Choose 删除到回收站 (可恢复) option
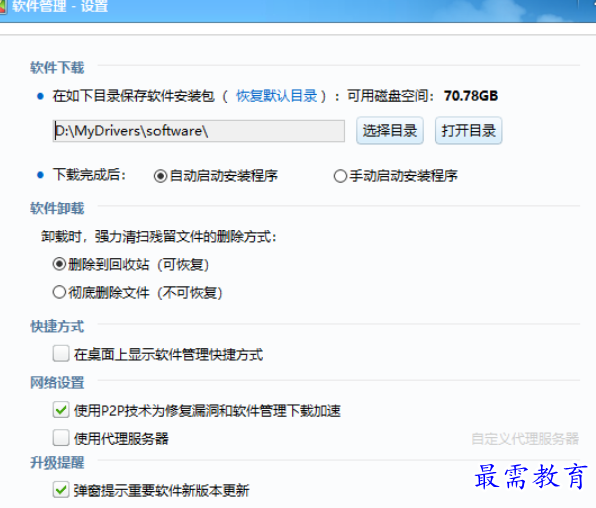The height and width of the screenshot is (508, 596). click(x=59, y=264)
